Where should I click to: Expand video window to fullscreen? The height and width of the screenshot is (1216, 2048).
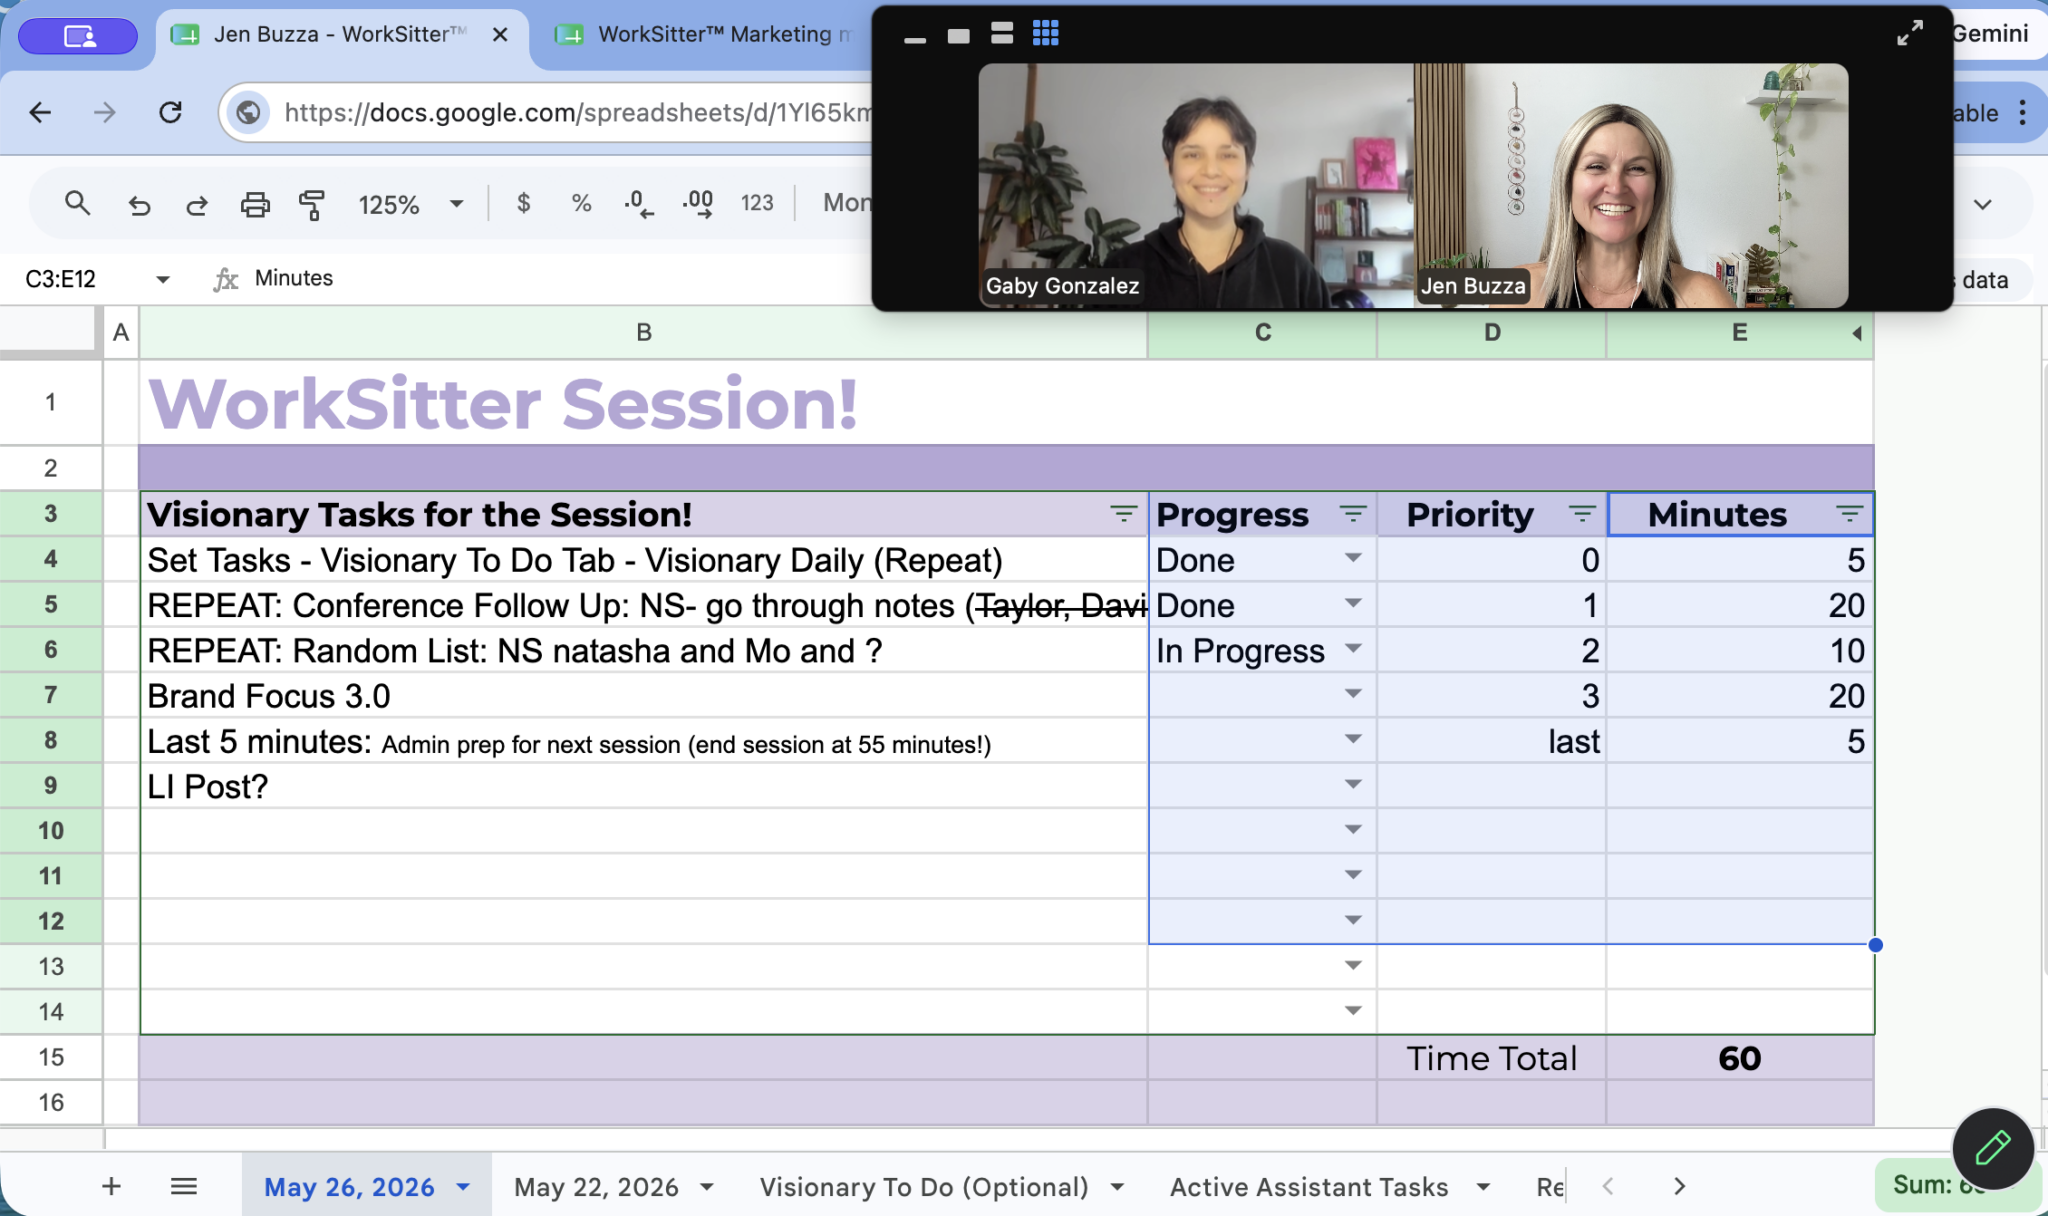pos(1909,33)
